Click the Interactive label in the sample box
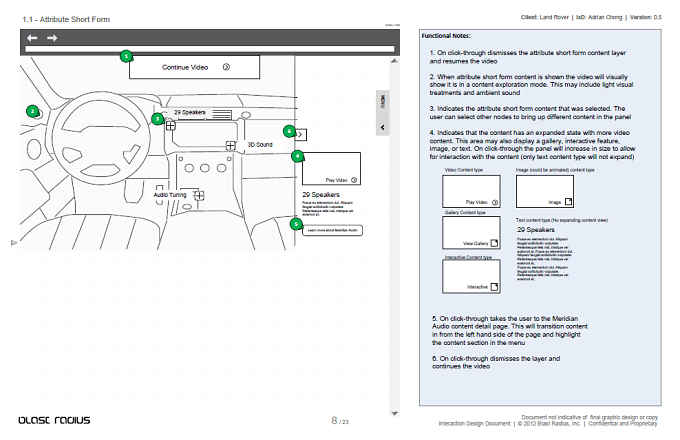The height and width of the screenshot is (440, 680). [477, 287]
